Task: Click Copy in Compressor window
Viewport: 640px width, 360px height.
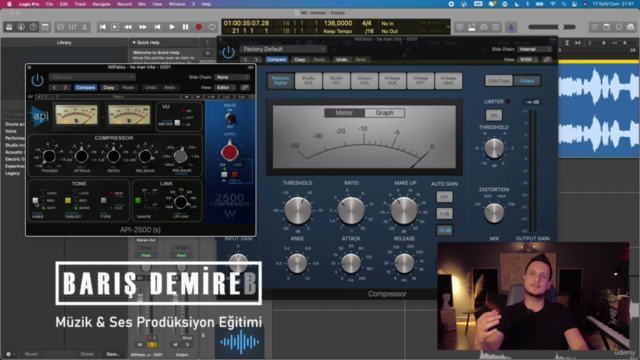Action: click(300, 60)
